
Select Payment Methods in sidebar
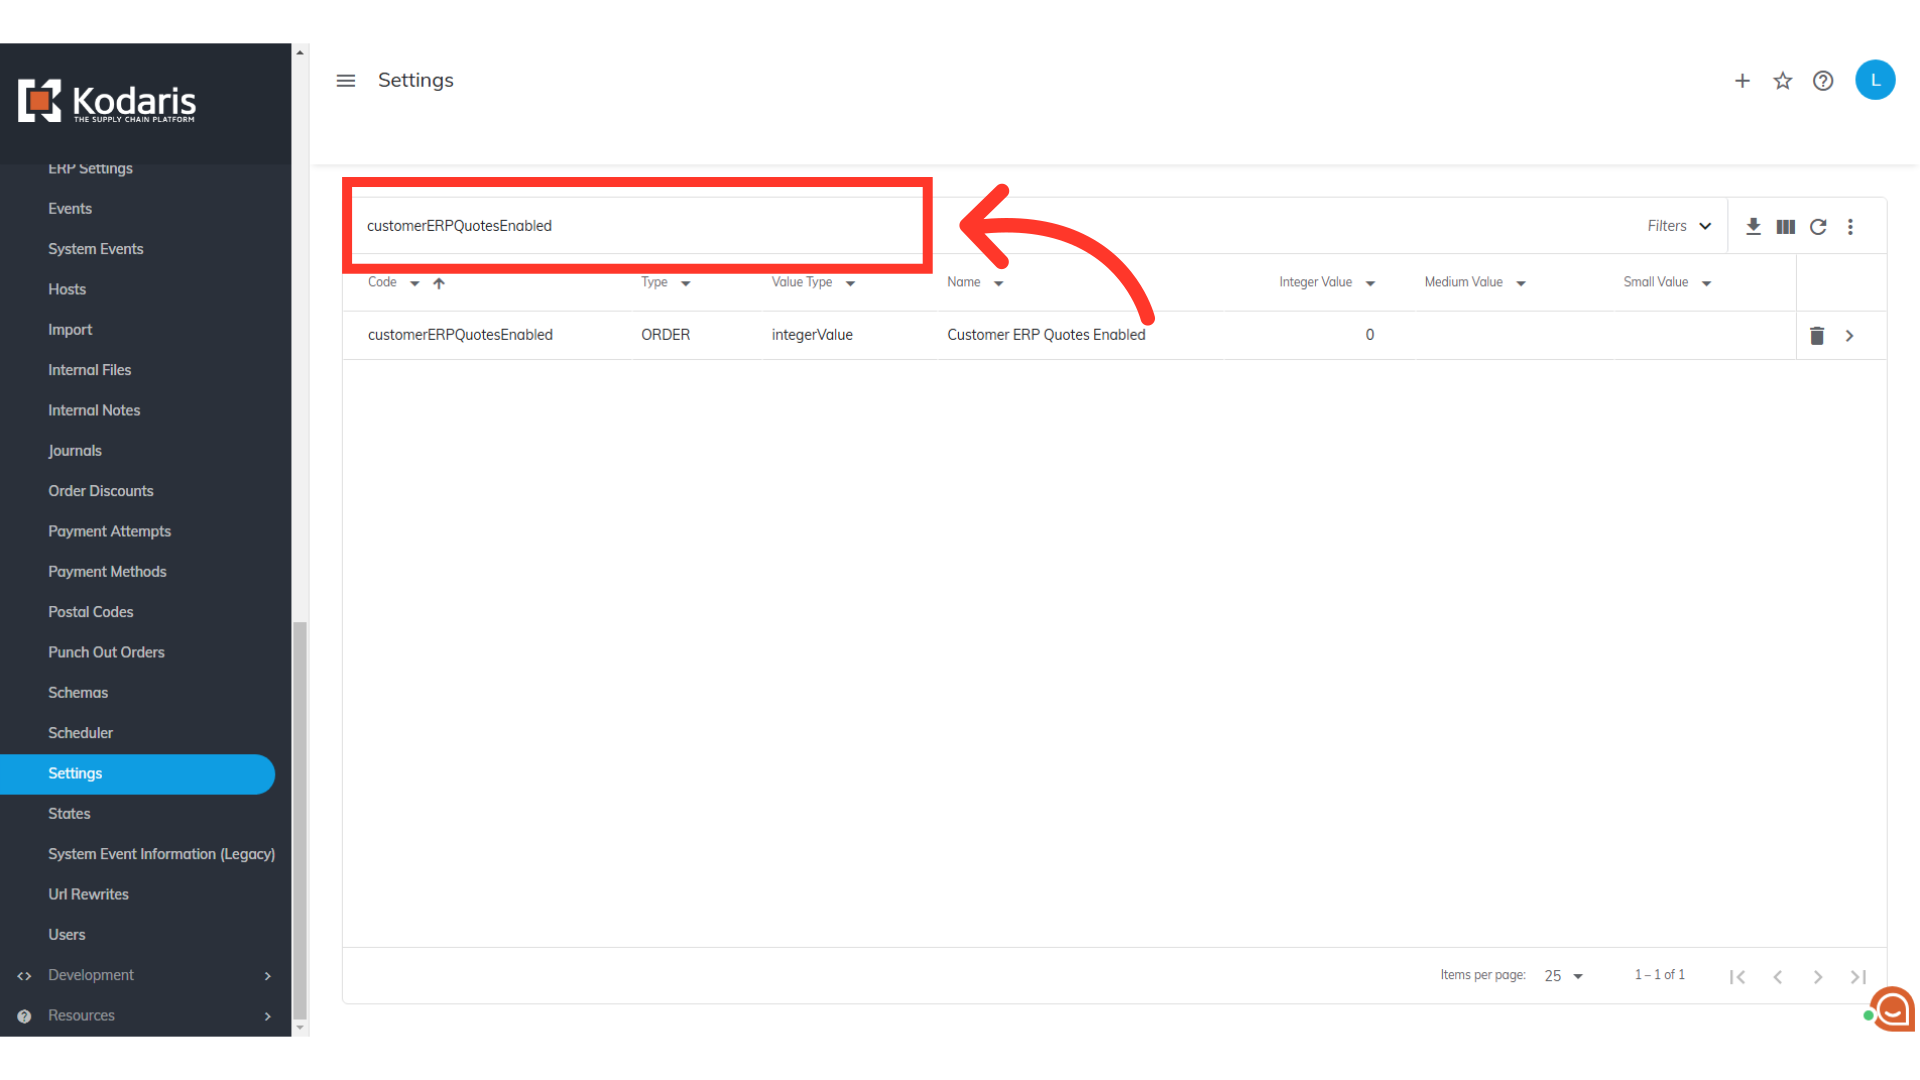pyautogui.click(x=107, y=572)
